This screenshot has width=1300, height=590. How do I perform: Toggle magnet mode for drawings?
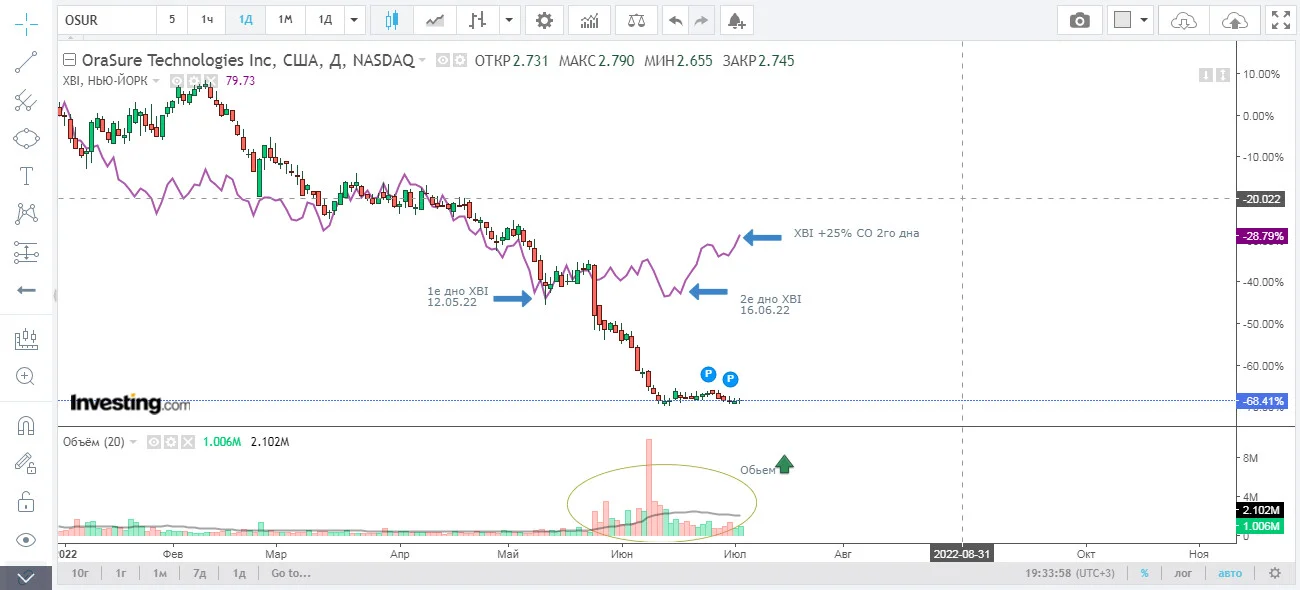click(x=26, y=426)
